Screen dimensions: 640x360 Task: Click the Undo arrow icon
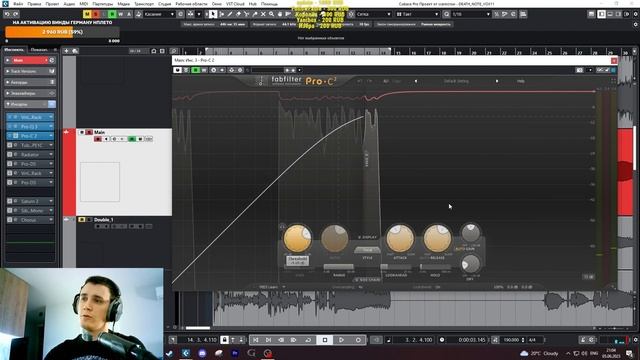[7, 14]
